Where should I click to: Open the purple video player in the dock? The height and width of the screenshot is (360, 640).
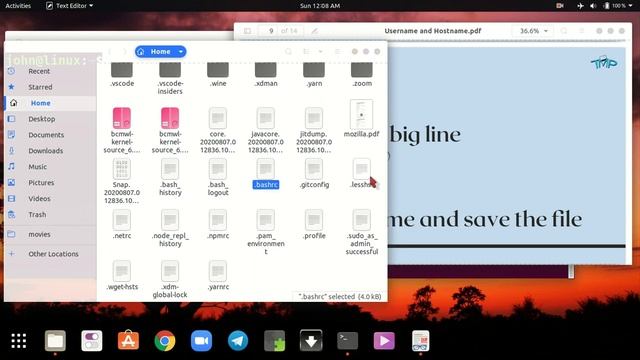[x=384, y=341]
